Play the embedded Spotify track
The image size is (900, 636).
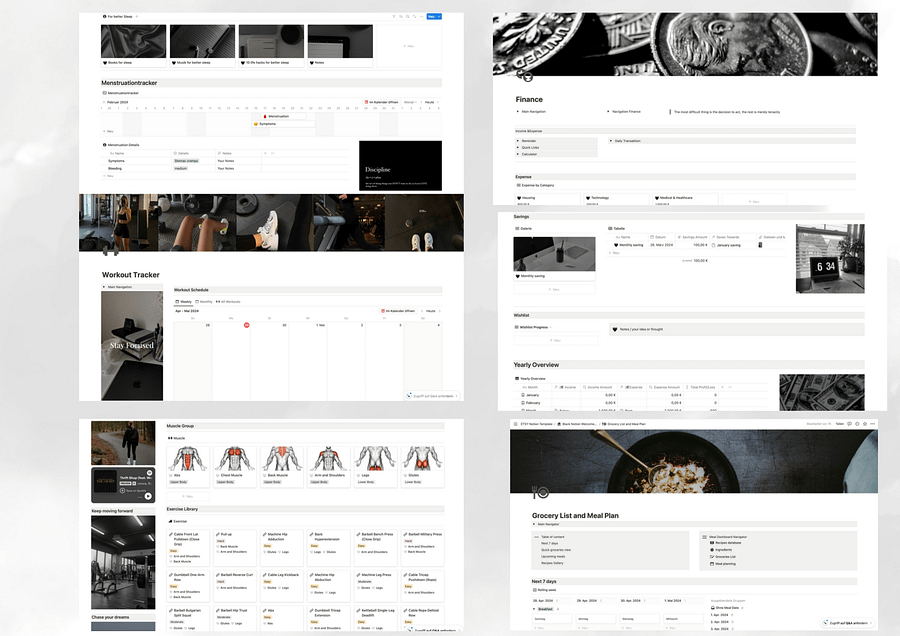[x=148, y=497]
